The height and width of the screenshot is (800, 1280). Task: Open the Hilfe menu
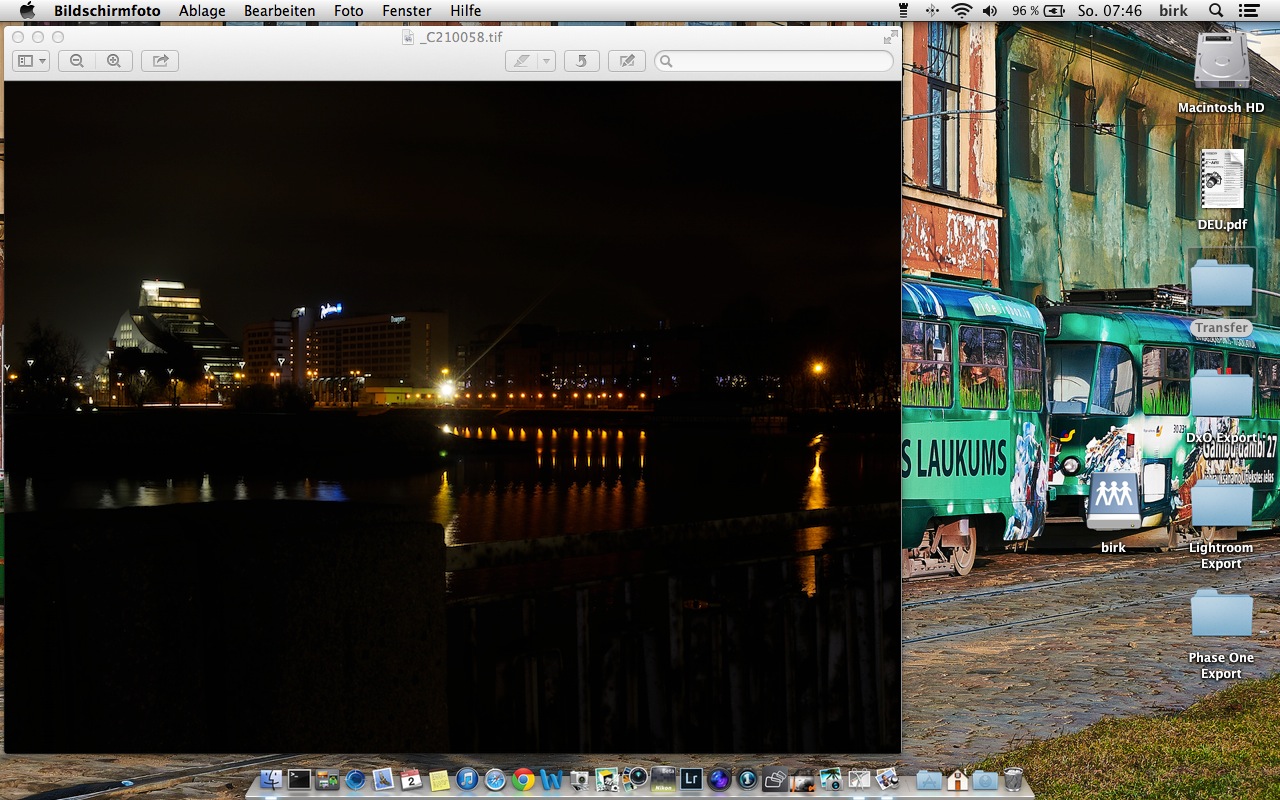coord(466,11)
